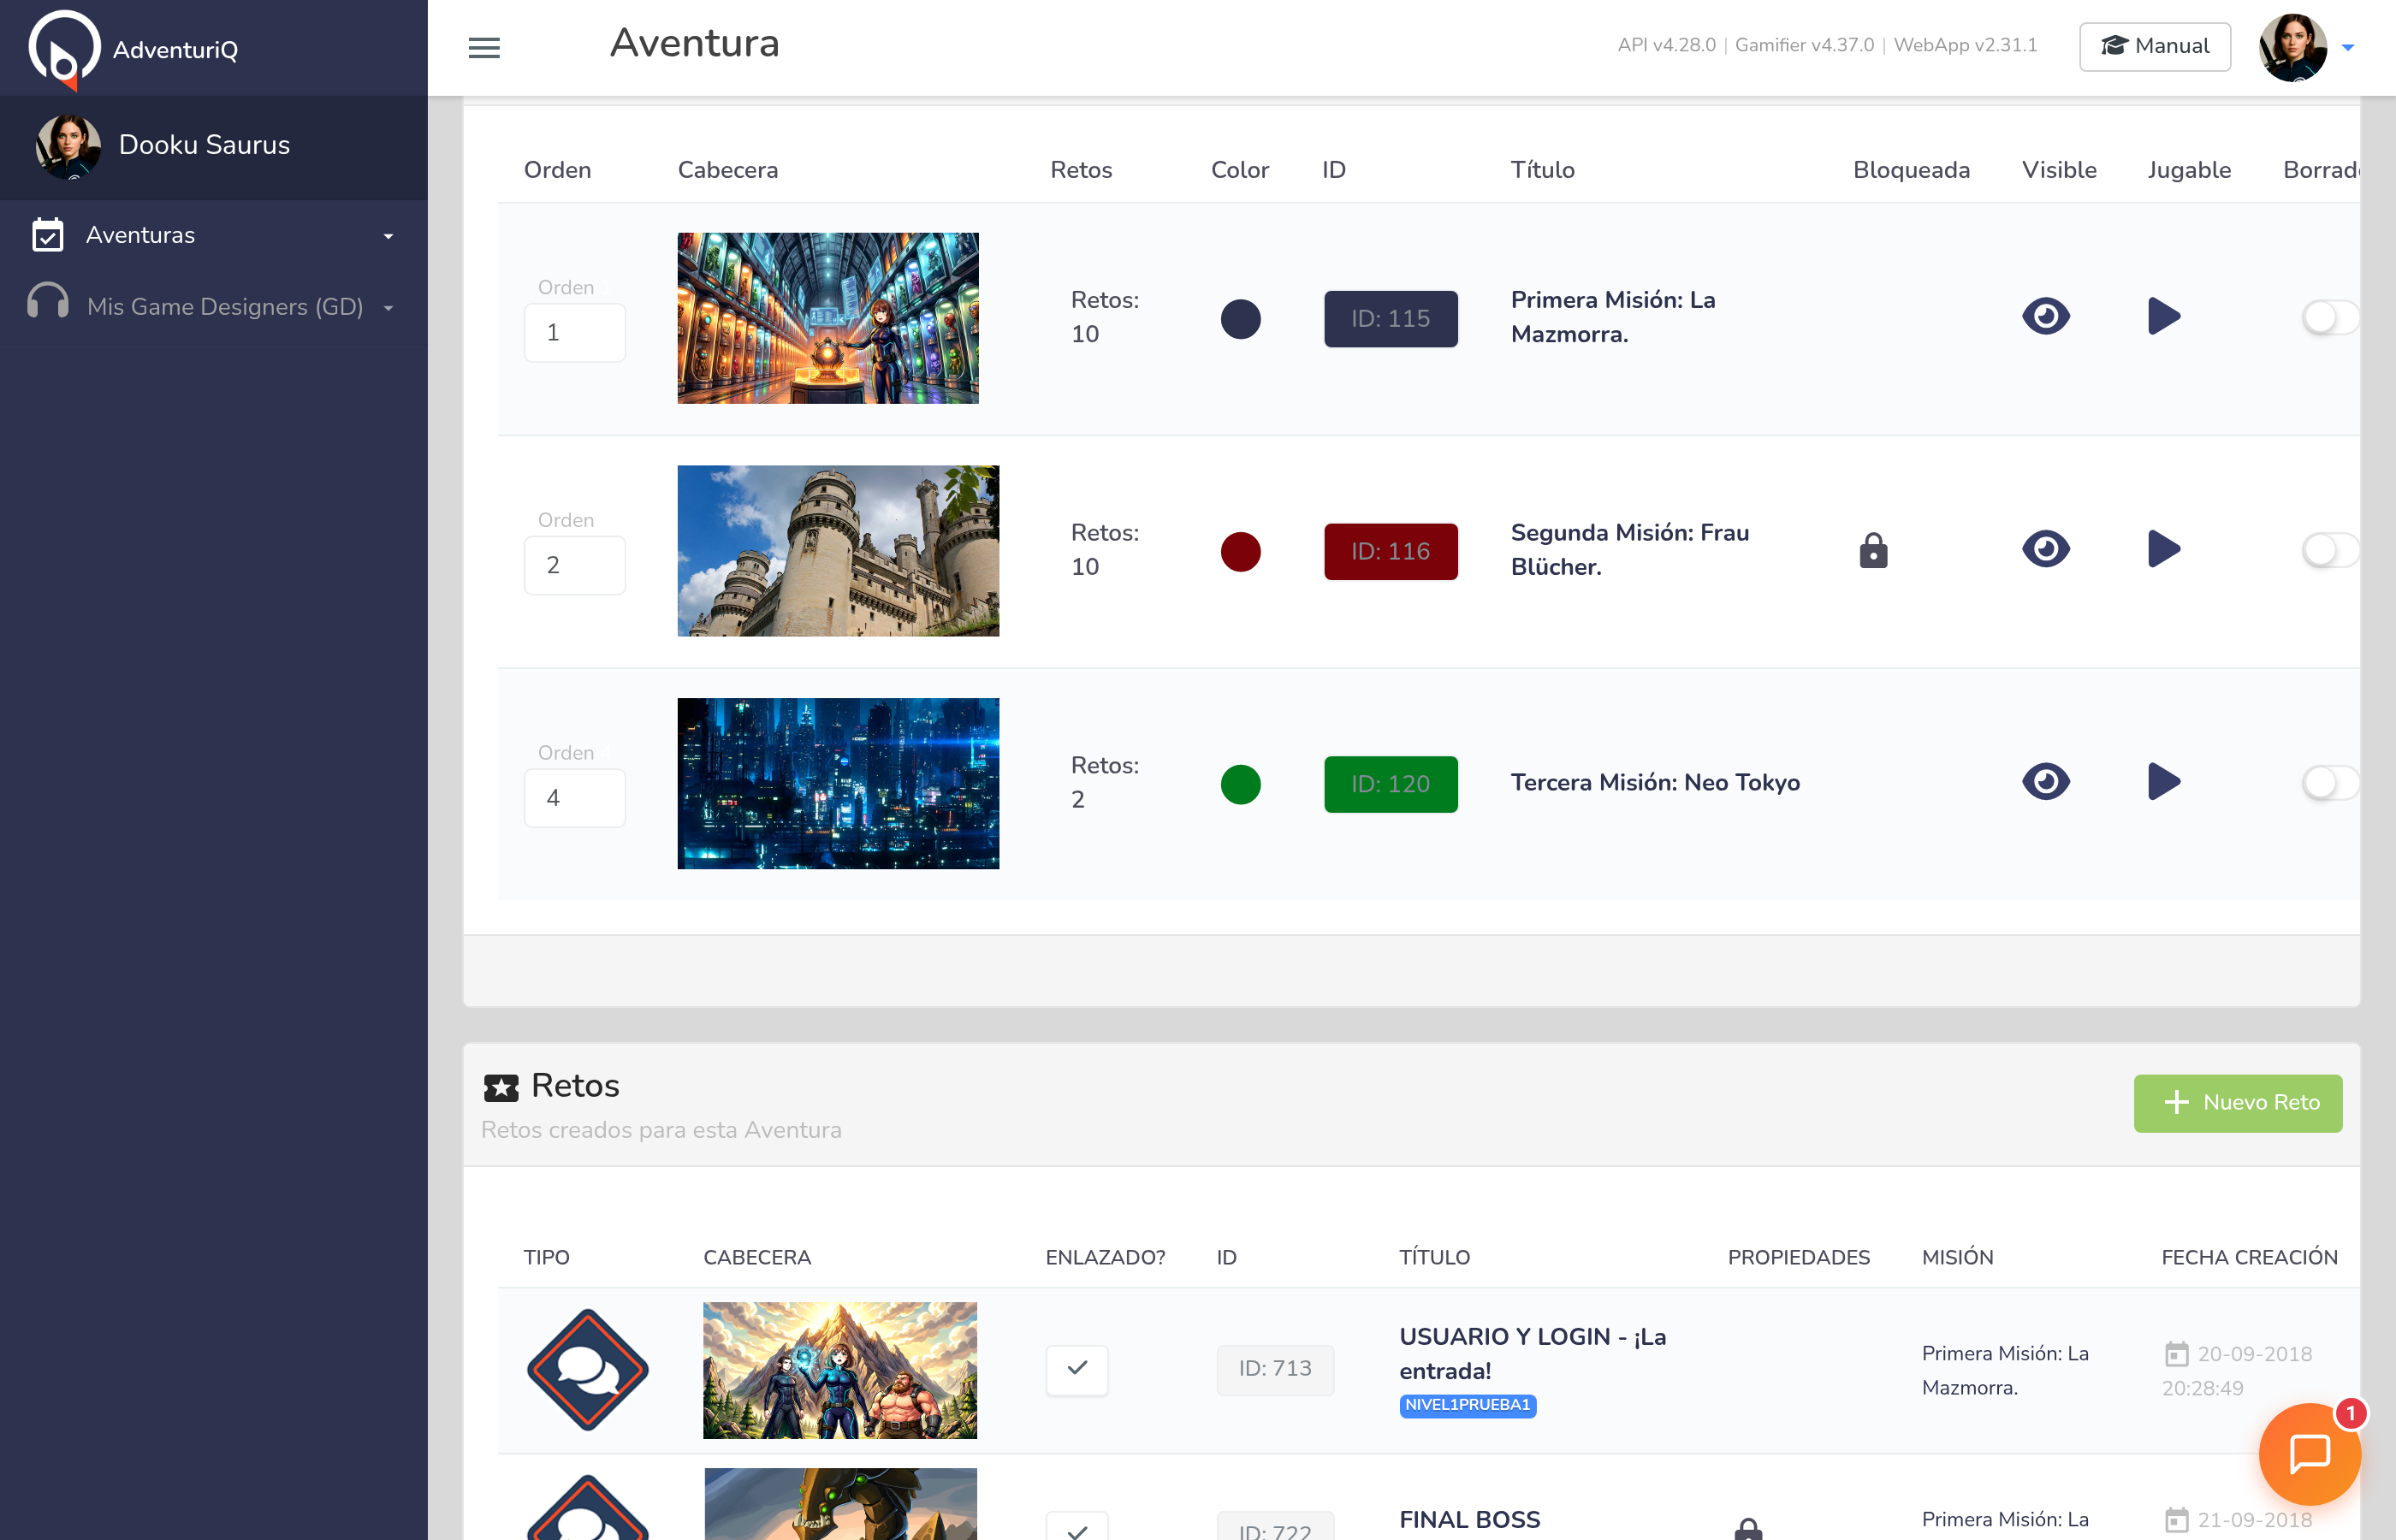2396x1540 pixels.
Task: Click the dark red color dot for mission 116
Action: coord(1240,552)
